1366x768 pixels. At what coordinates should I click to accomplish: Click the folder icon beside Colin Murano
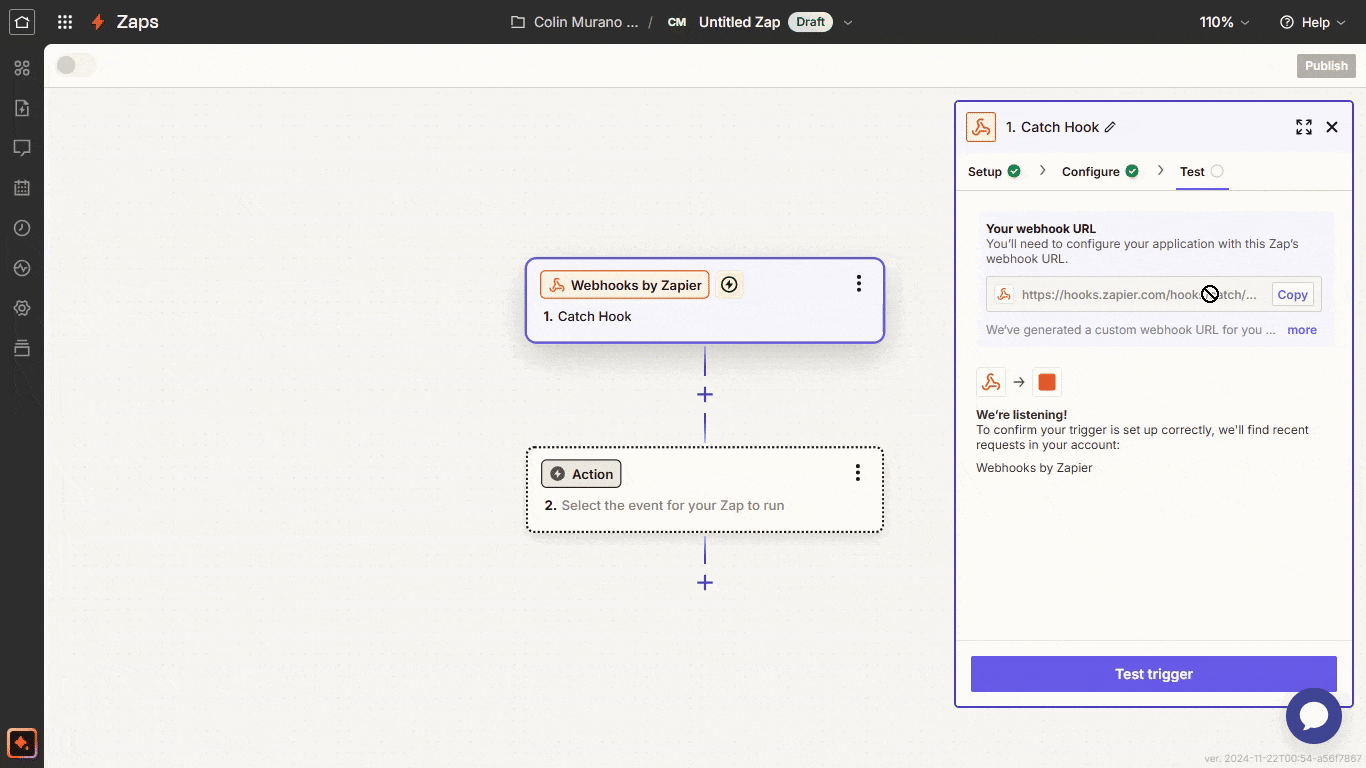[518, 22]
